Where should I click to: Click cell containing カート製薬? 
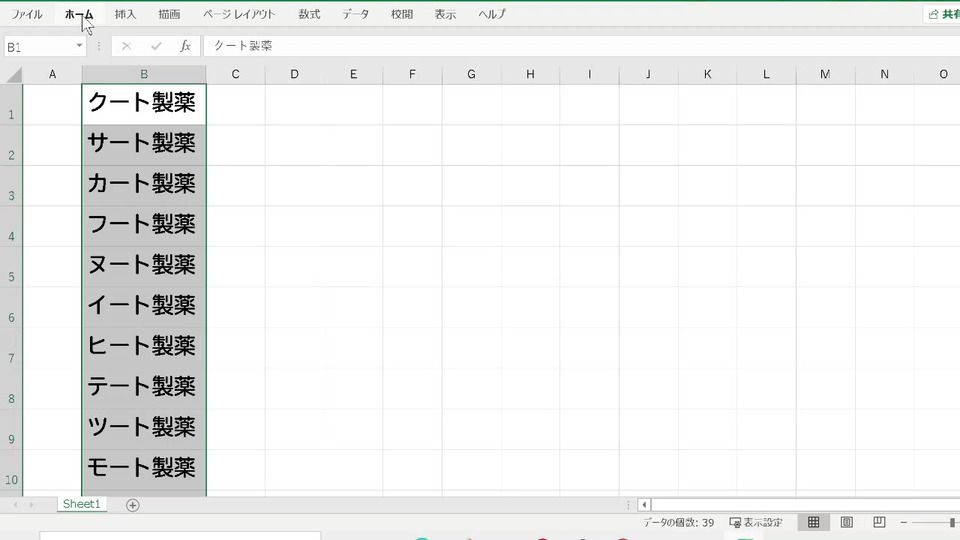[x=144, y=186]
